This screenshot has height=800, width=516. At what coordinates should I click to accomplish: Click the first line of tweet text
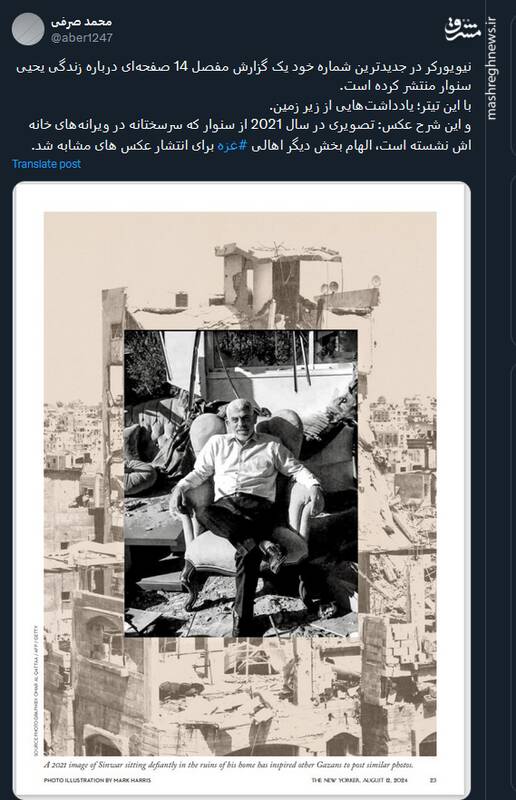pos(244,67)
